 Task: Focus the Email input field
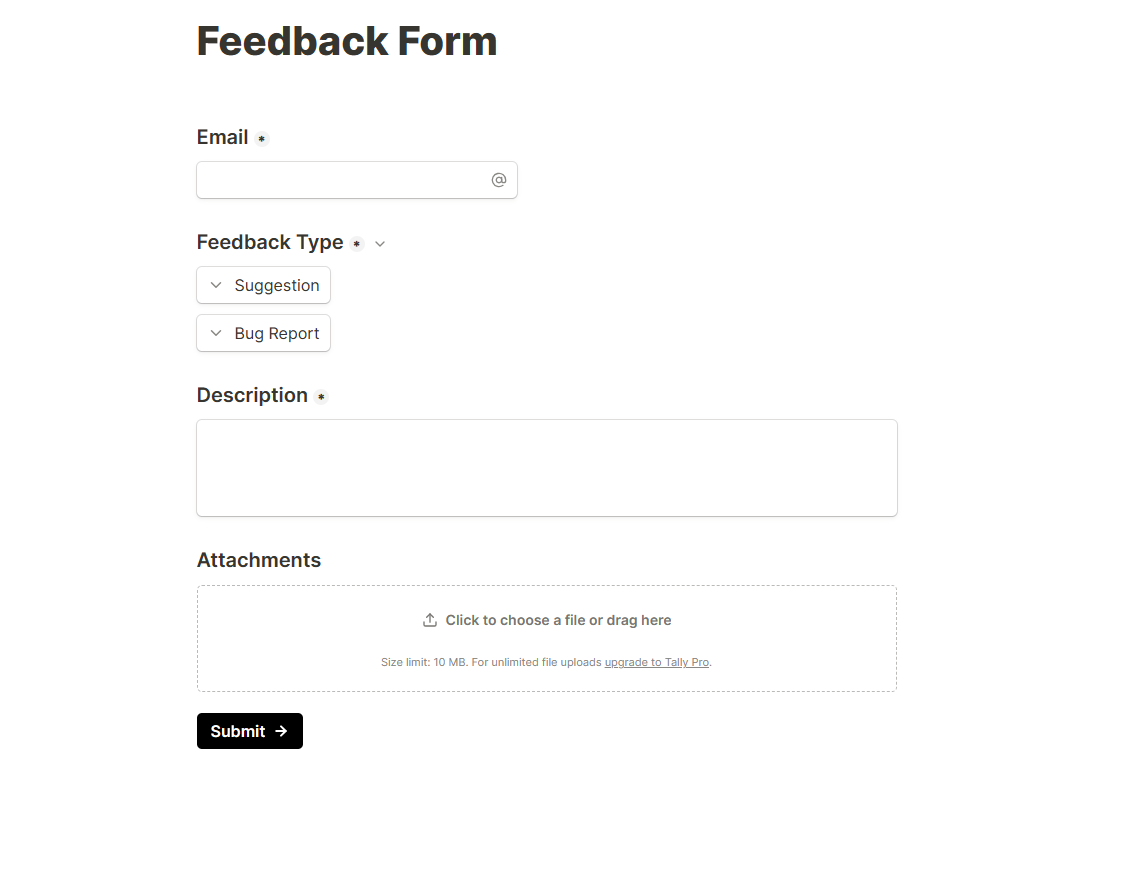point(342,180)
